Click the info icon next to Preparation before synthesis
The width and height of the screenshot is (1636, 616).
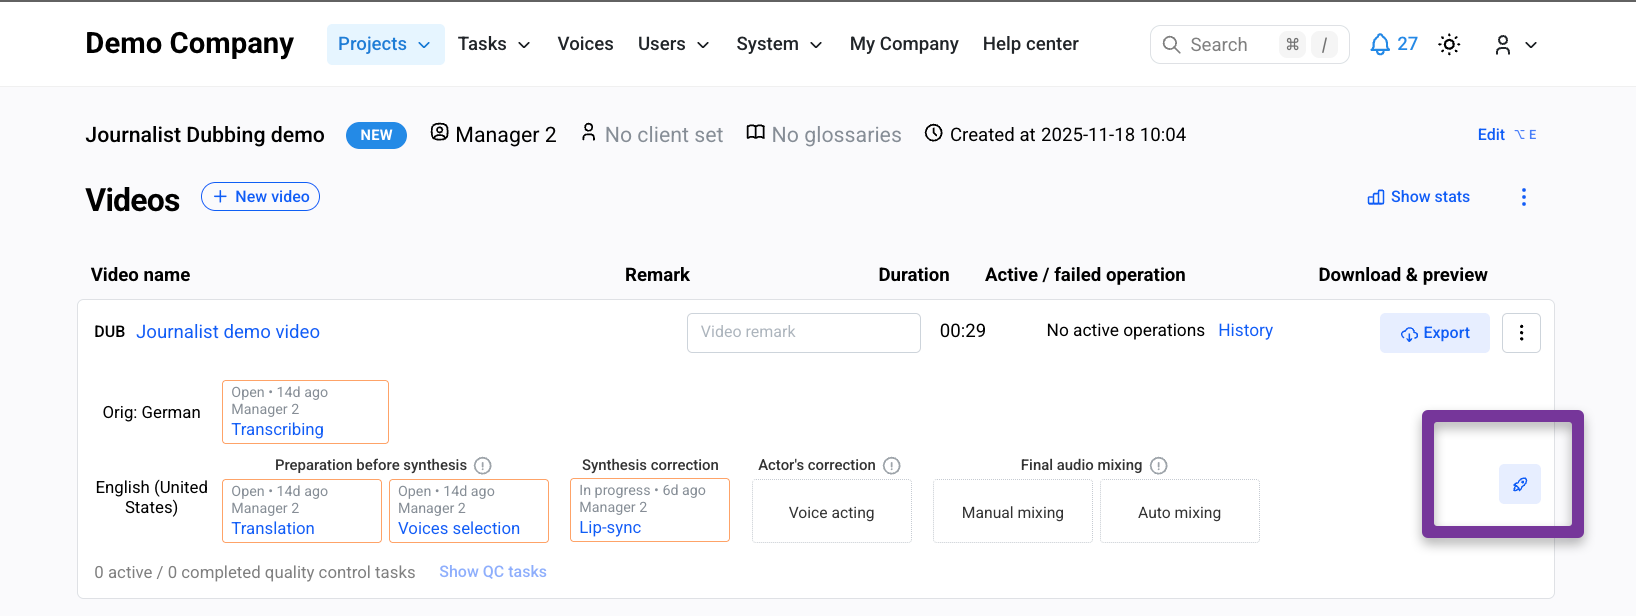click(x=482, y=465)
